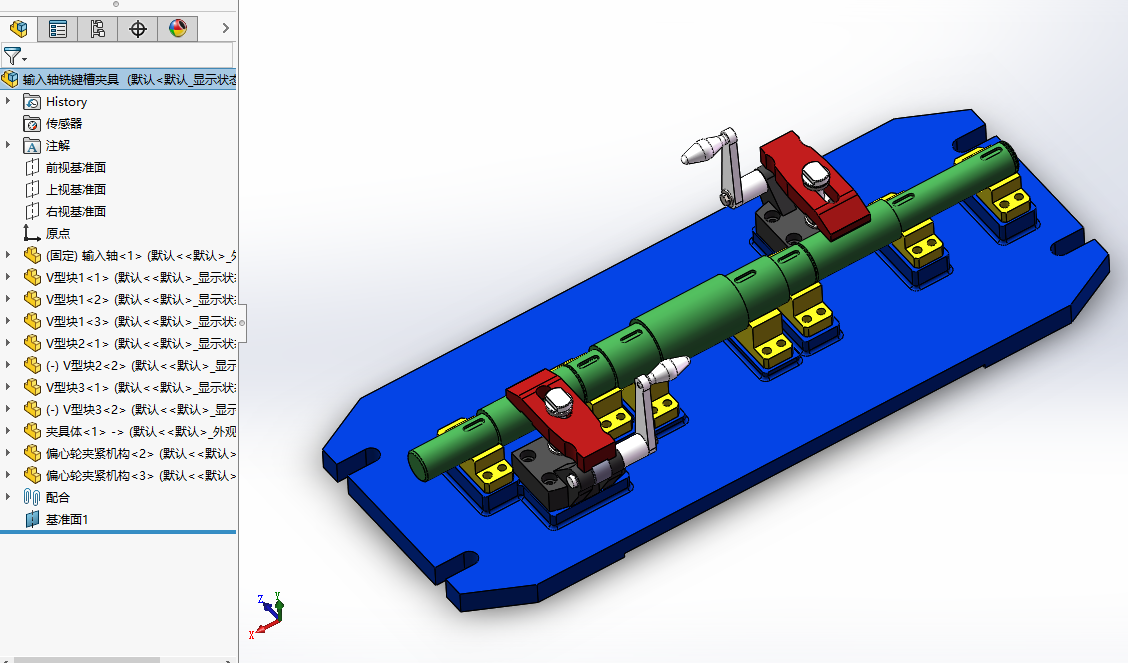Screen dimensions: 1128x663
Task: Click the V型块2<1> part icon
Action: point(32,344)
